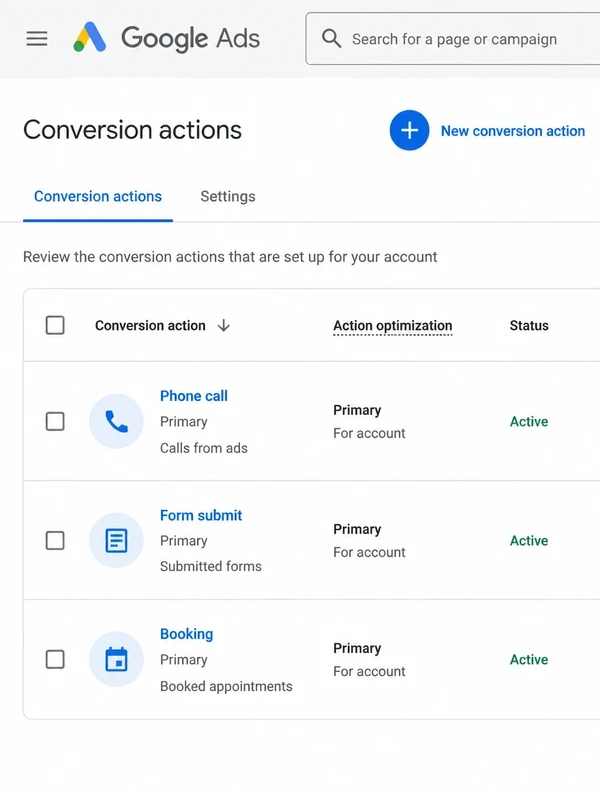Image resolution: width=600 pixels, height=796 pixels.
Task: Click the Form submit document icon
Action: [116, 540]
